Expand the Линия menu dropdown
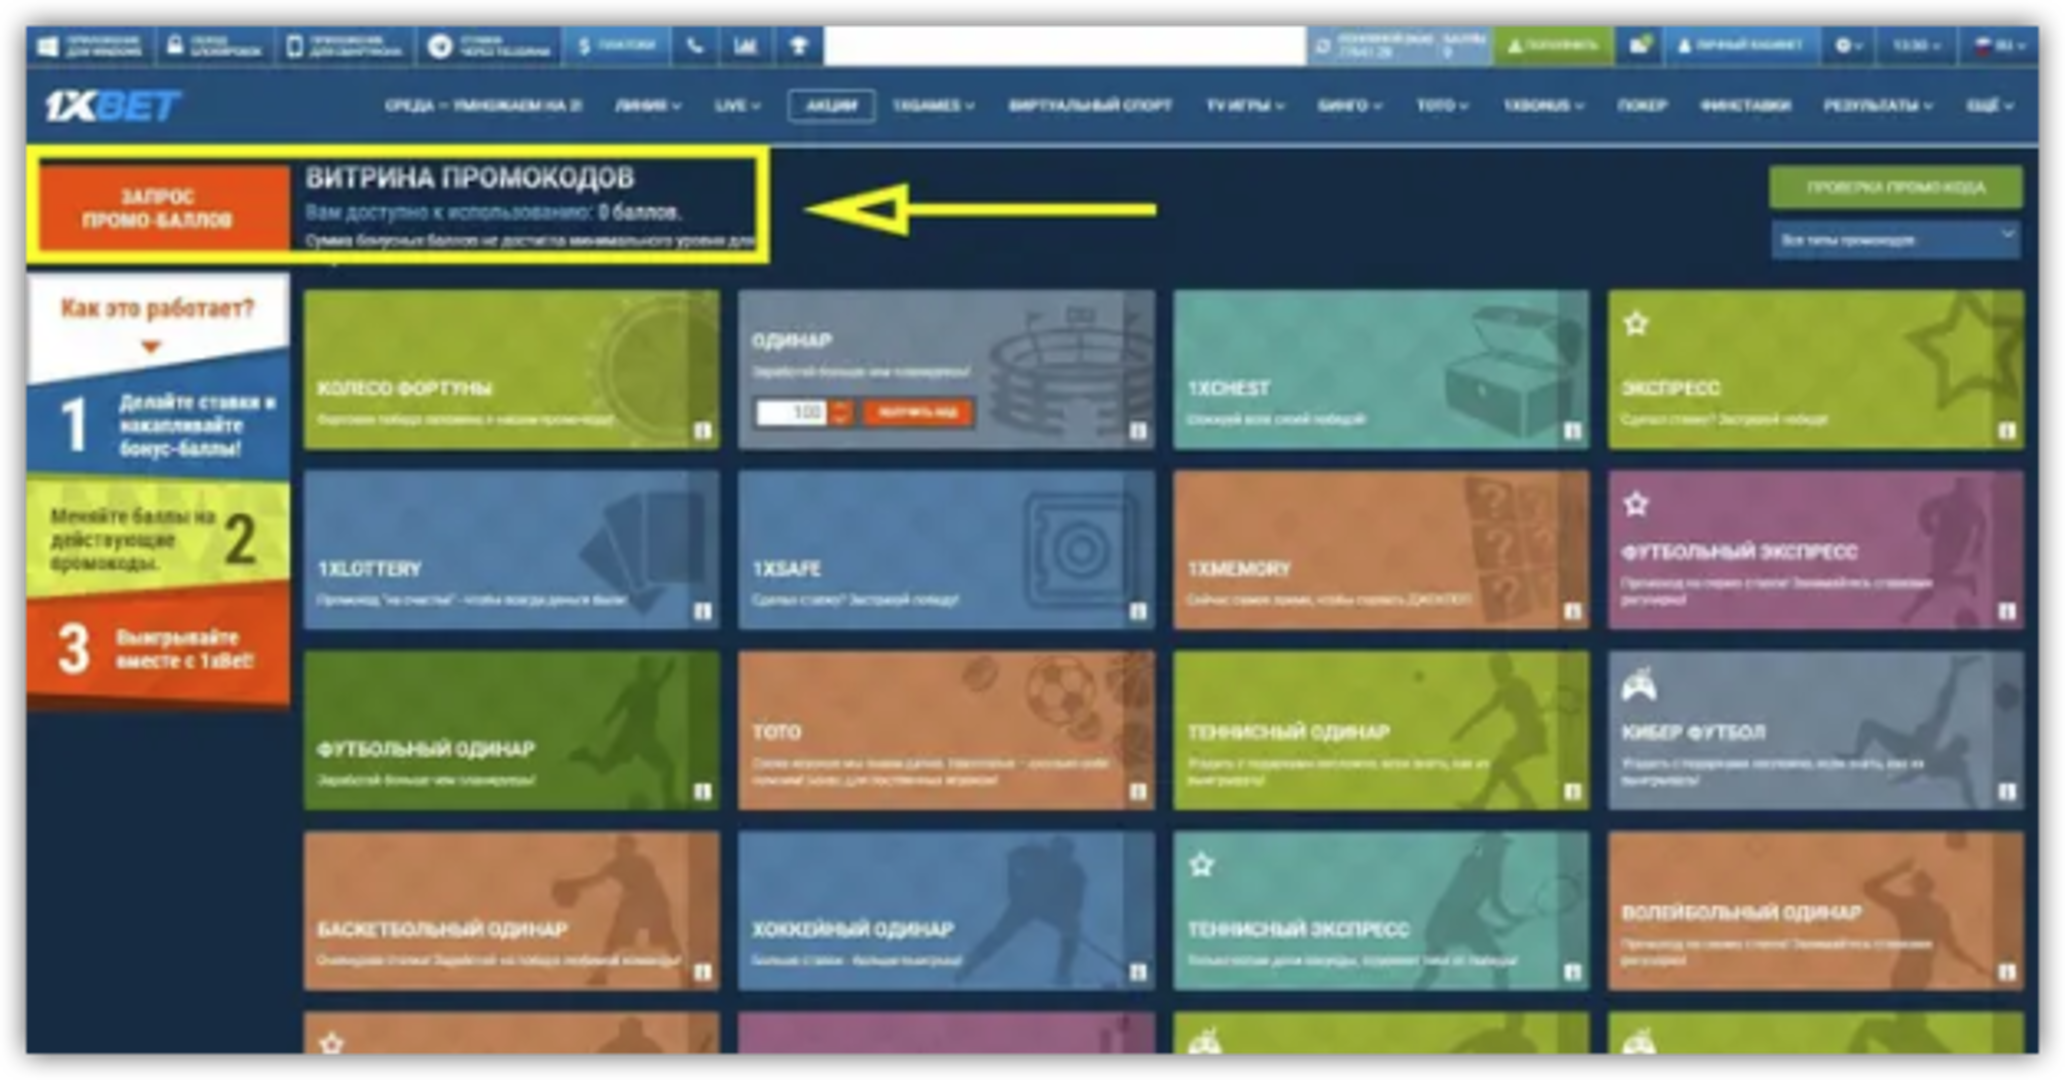The image size is (2065, 1080). (648, 105)
